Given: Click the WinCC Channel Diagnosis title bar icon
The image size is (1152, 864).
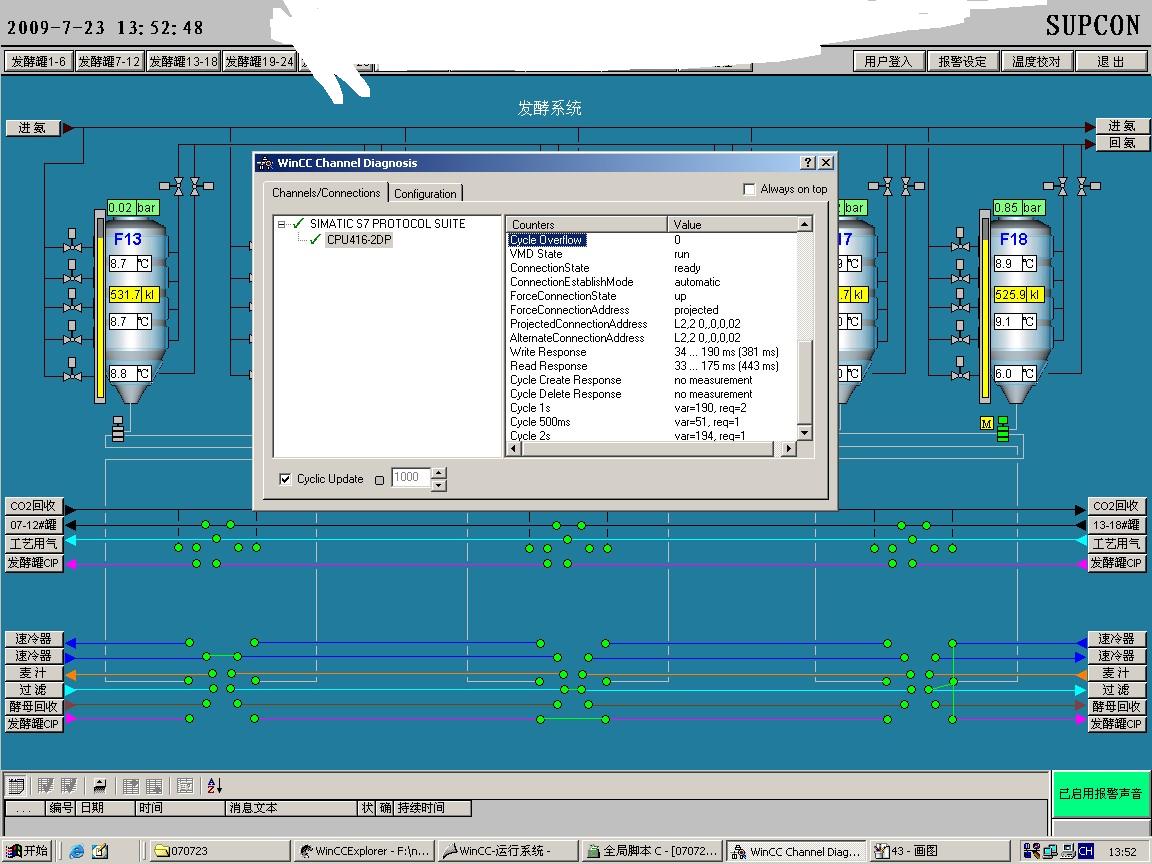Looking at the screenshot, I should pyautogui.click(x=265, y=163).
